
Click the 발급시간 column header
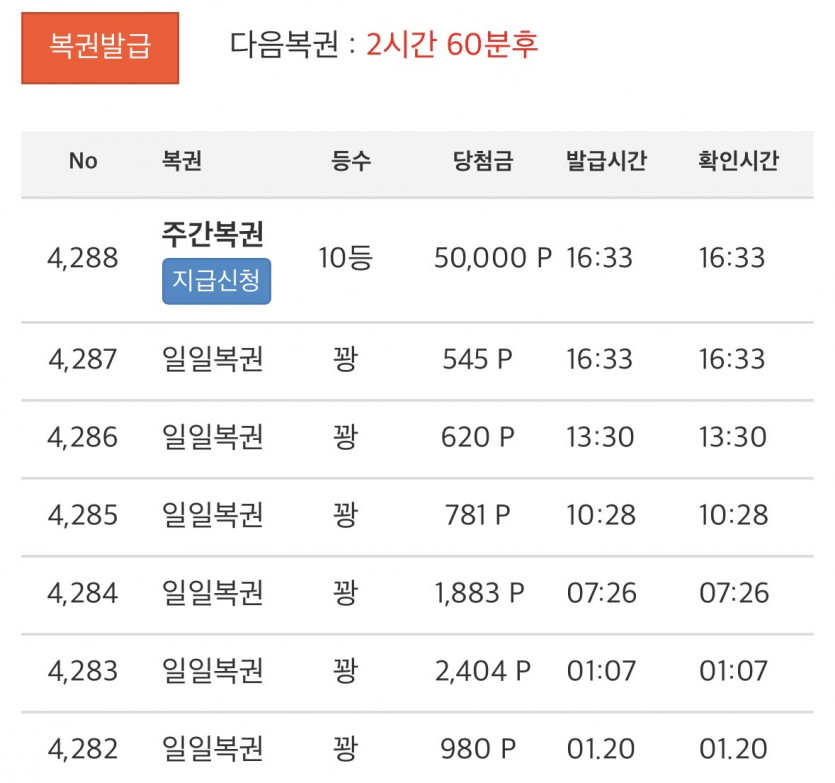(x=608, y=161)
